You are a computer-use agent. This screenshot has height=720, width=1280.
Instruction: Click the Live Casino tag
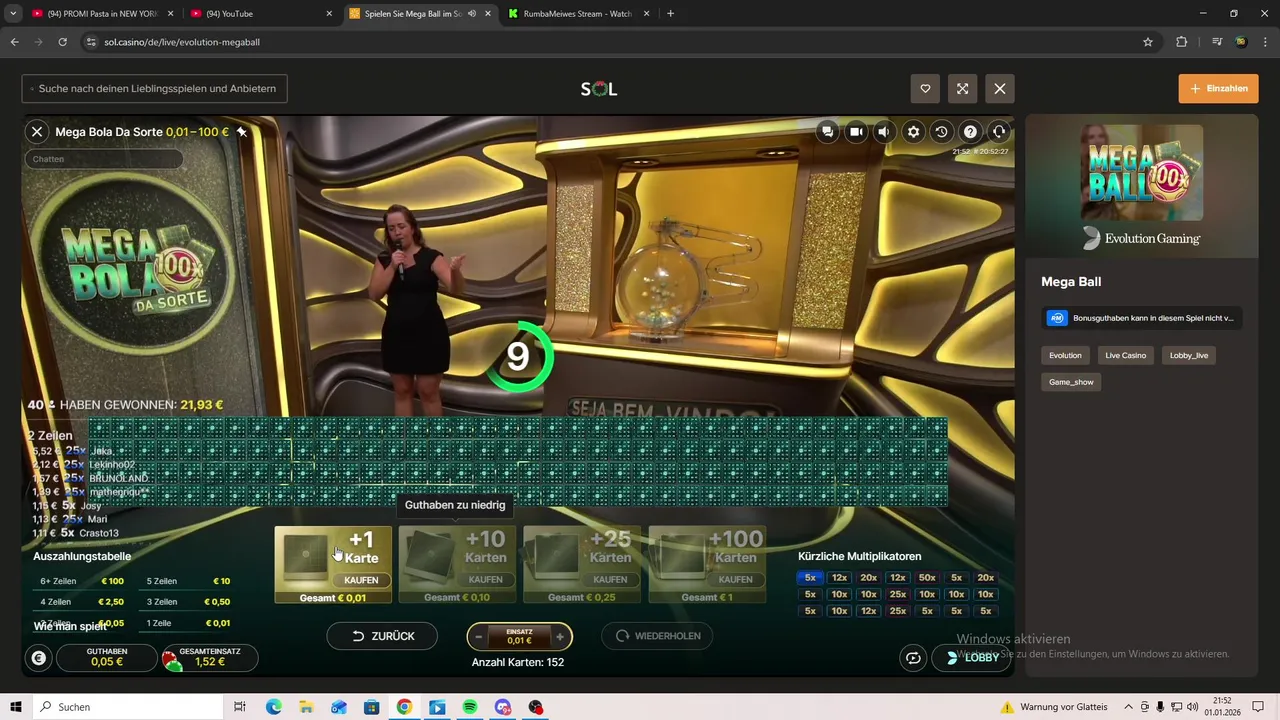click(x=1126, y=355)
